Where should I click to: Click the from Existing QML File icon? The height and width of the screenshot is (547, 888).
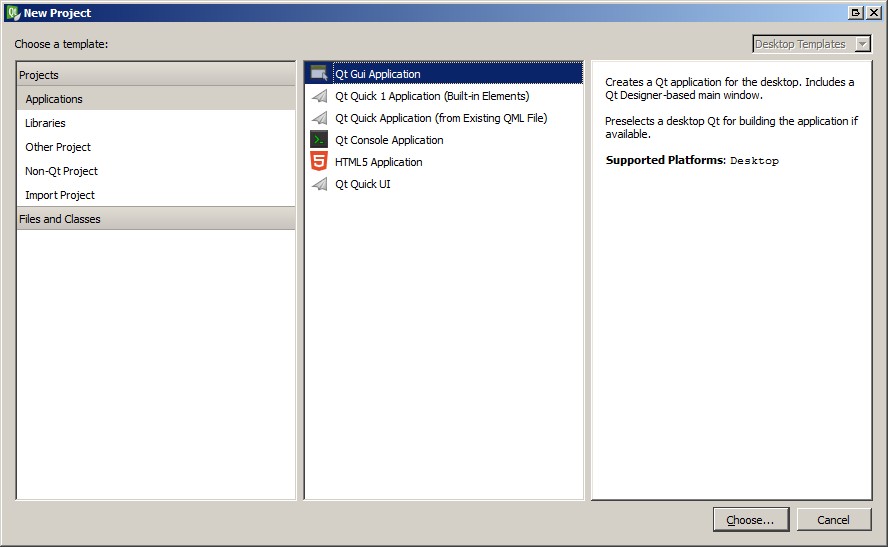pyautogui.click(x=319, y=118)
